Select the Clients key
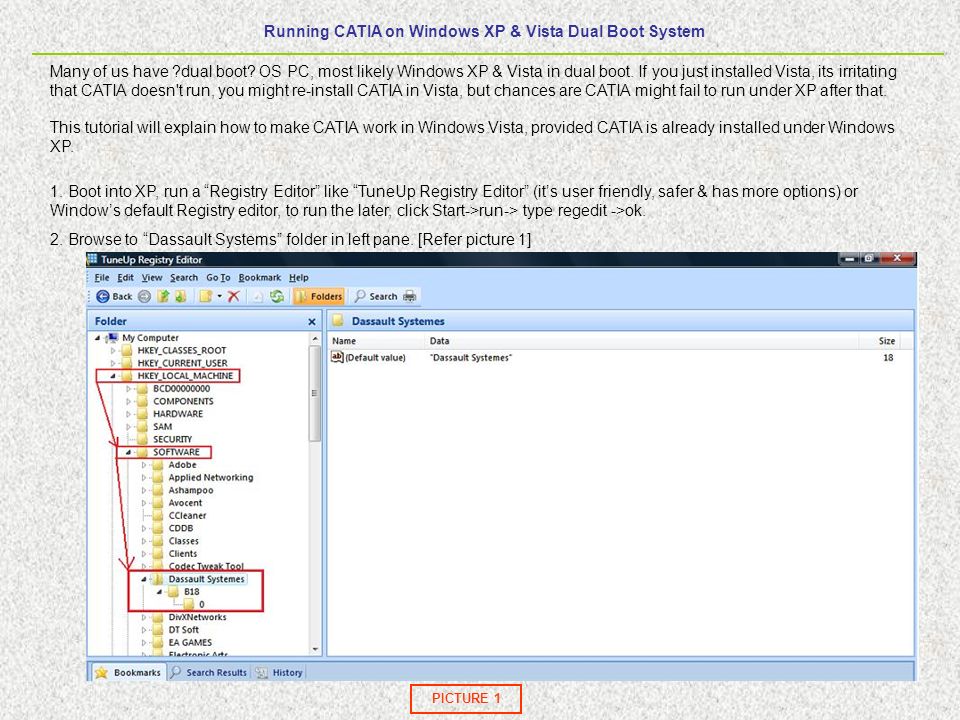Image resolution: width=960 pixels, height=720 pixels. [182, 554]
